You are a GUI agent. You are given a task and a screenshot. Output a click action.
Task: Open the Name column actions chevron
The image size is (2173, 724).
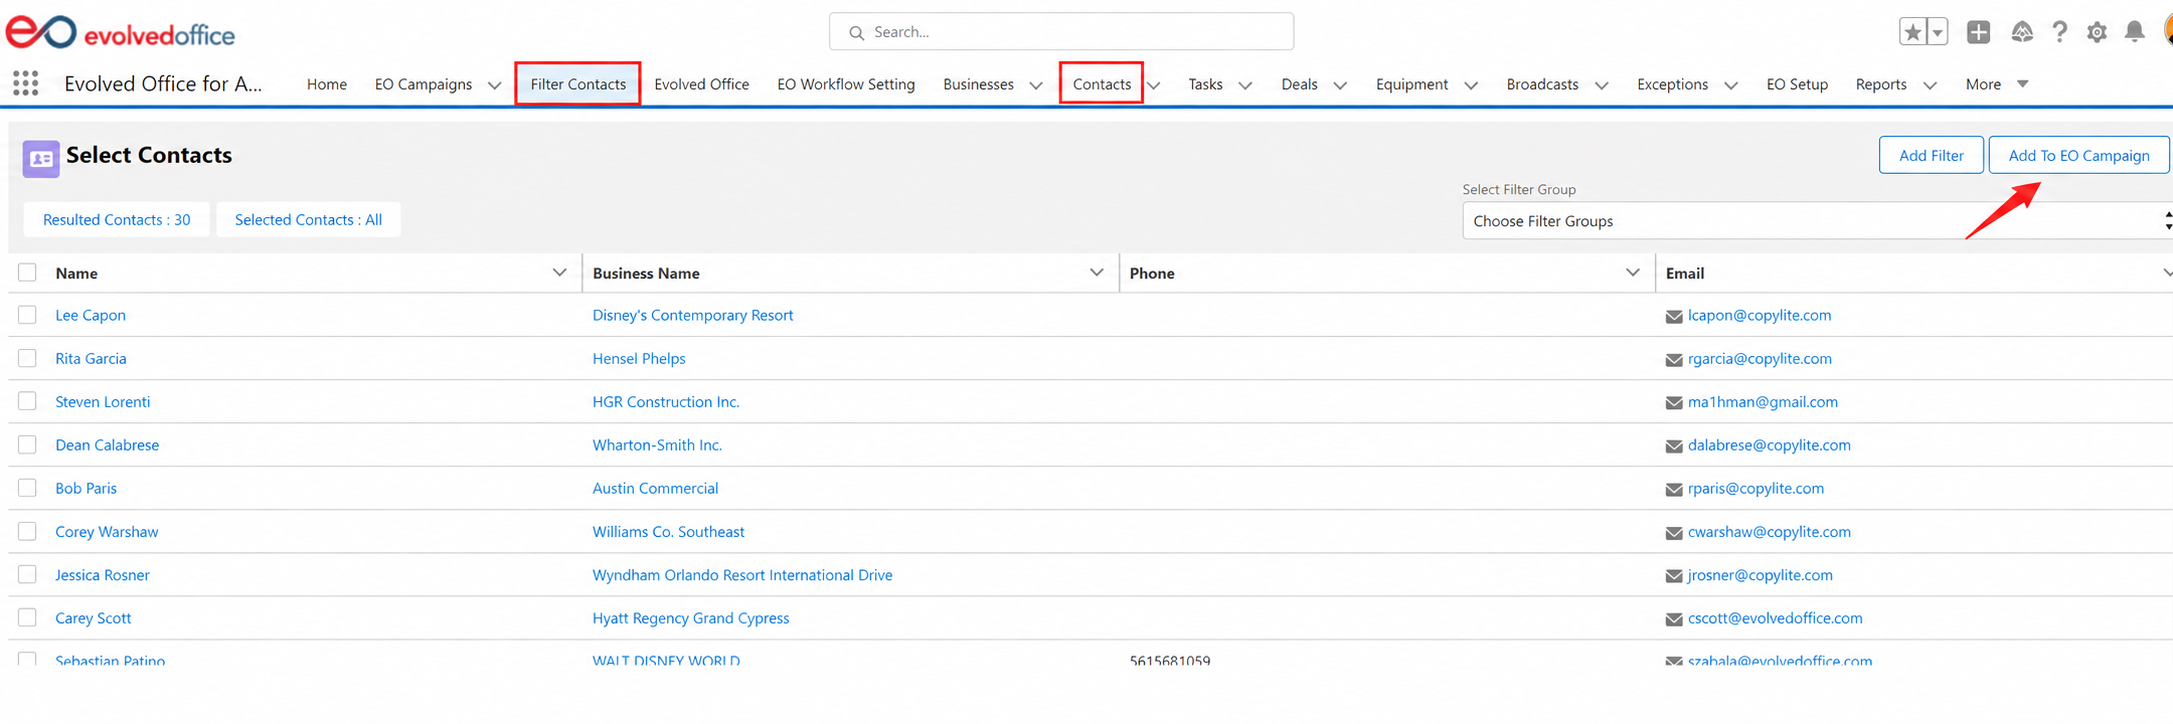point(559,272)
